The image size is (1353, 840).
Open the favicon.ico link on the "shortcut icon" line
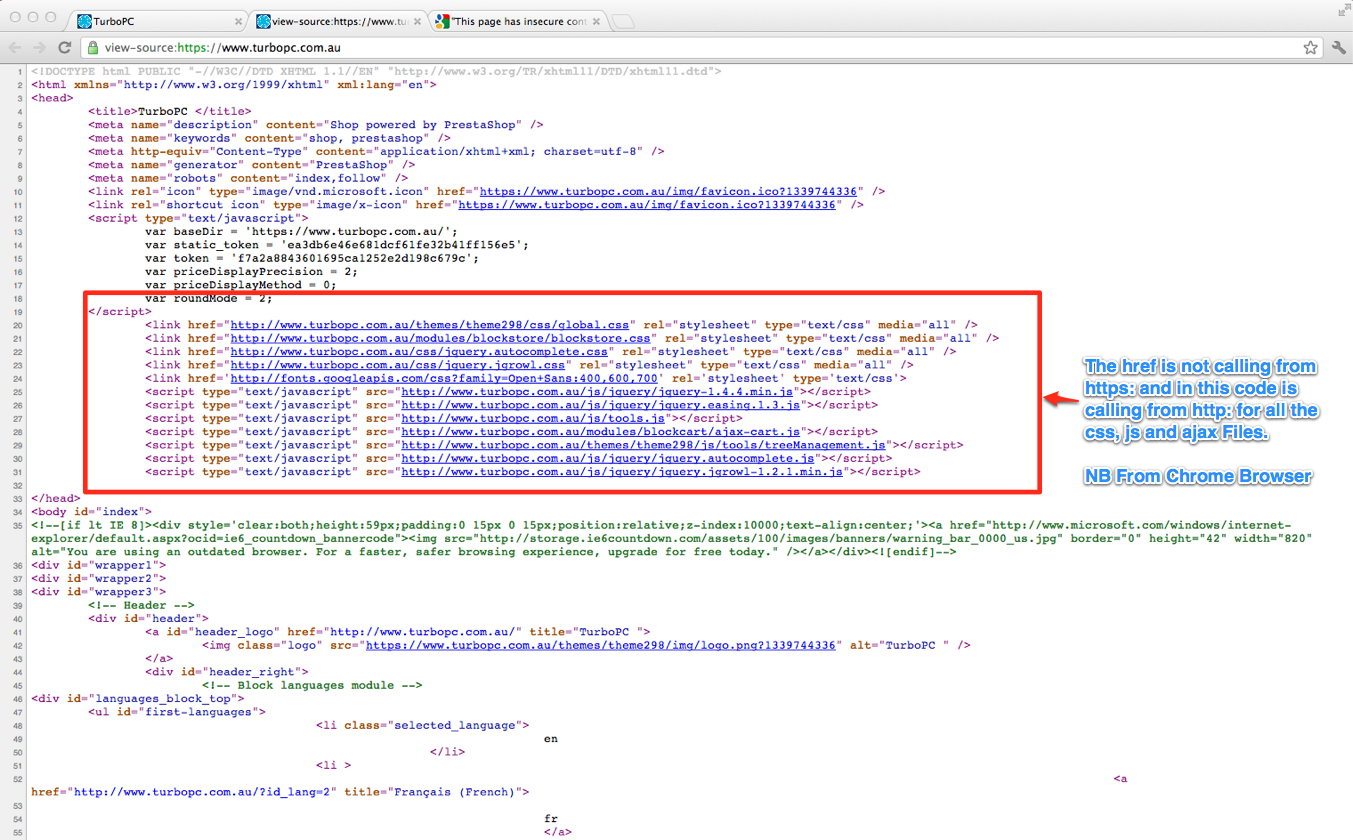(x=647, y=205)
